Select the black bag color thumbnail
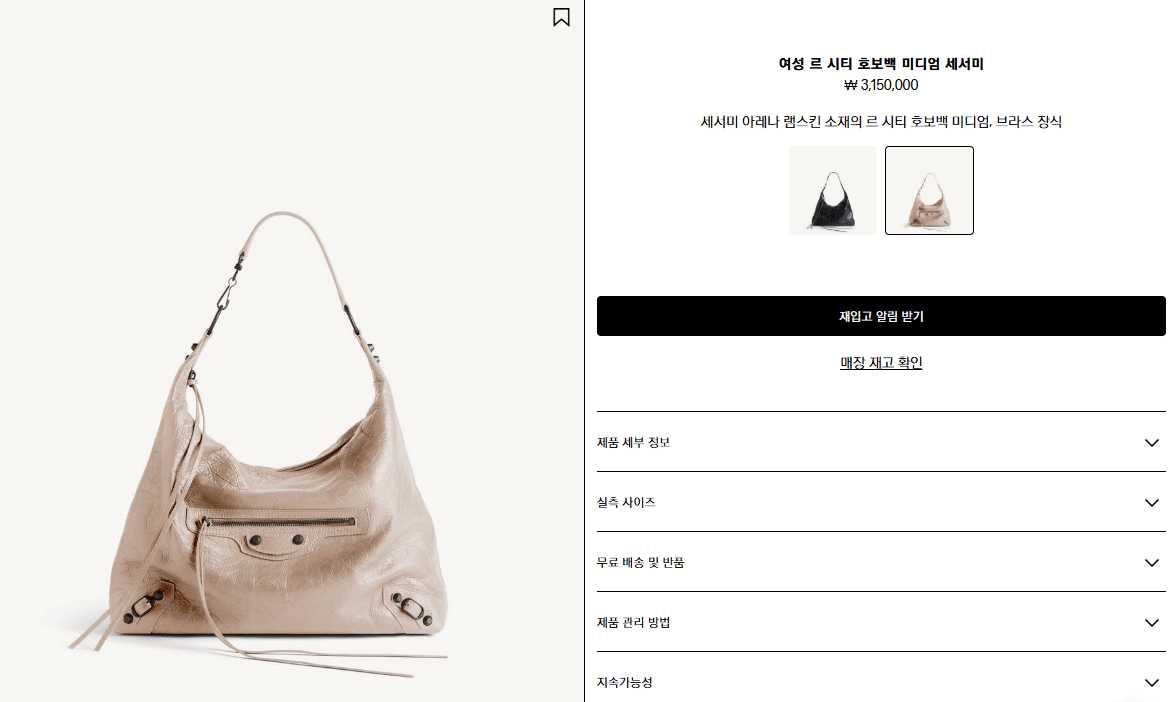 (x=833, y=190)
